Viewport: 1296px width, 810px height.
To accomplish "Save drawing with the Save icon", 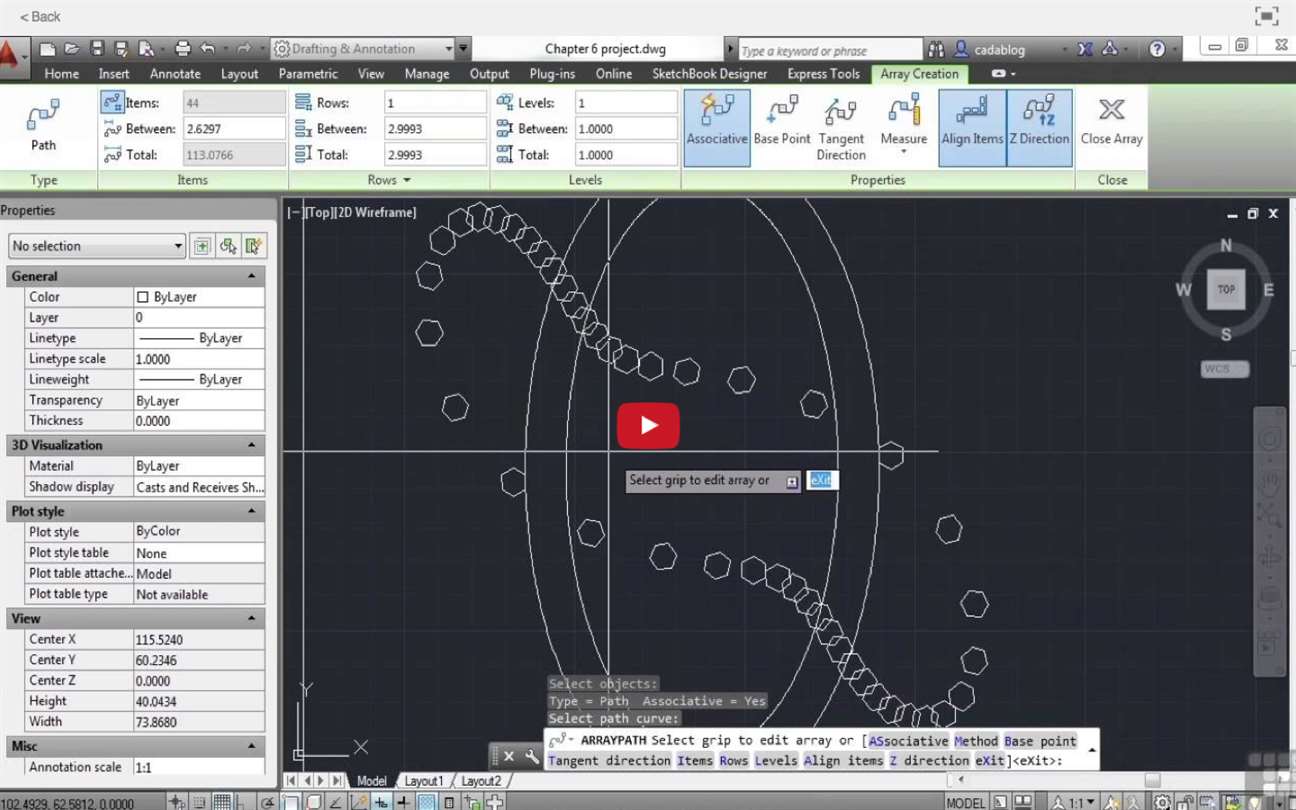I will click(97, 48).
